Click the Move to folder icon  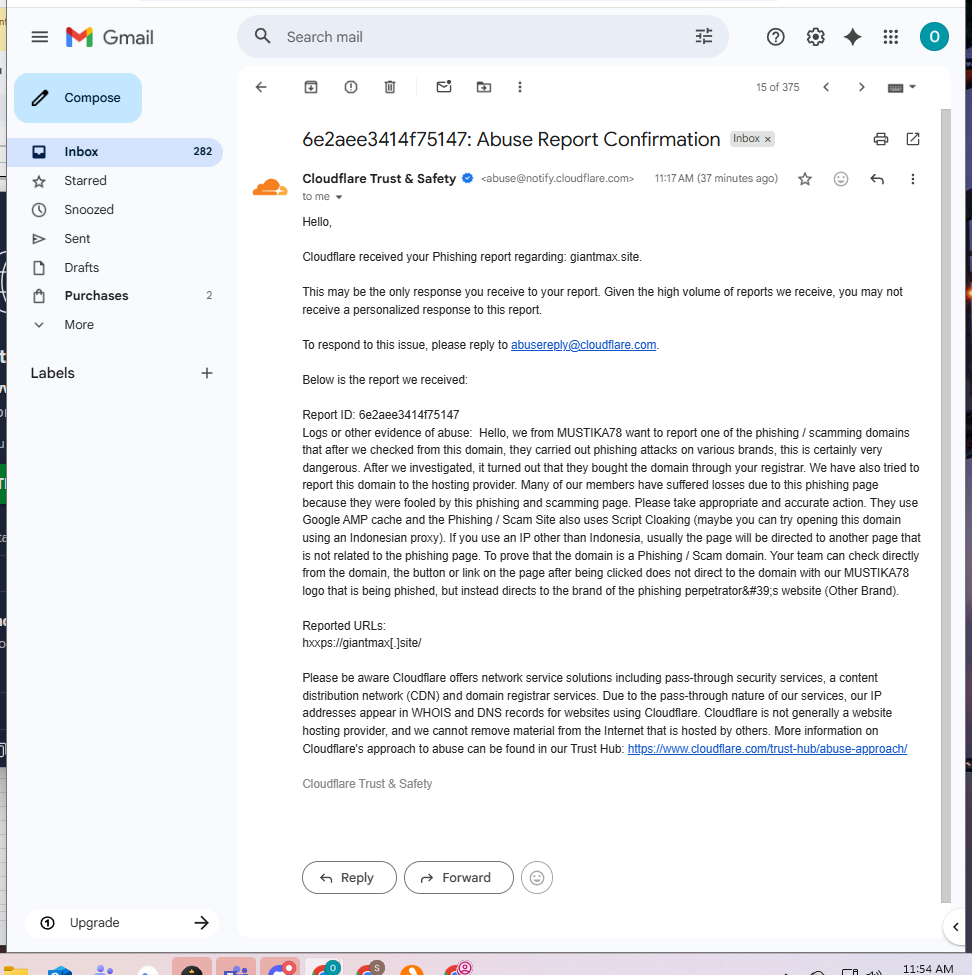[x=484, y=87]
